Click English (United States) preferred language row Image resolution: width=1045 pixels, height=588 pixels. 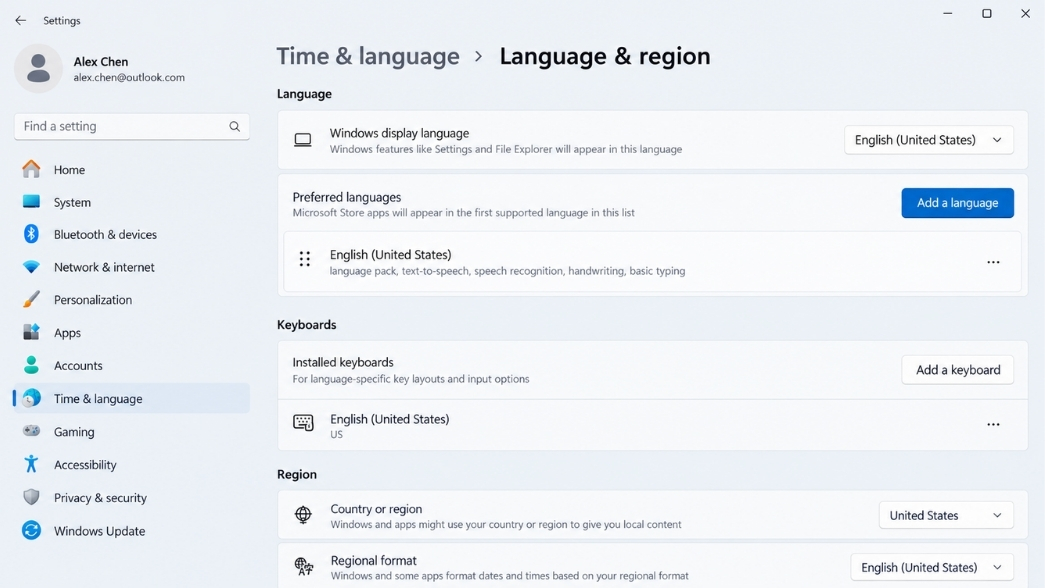tap(652, 262)
